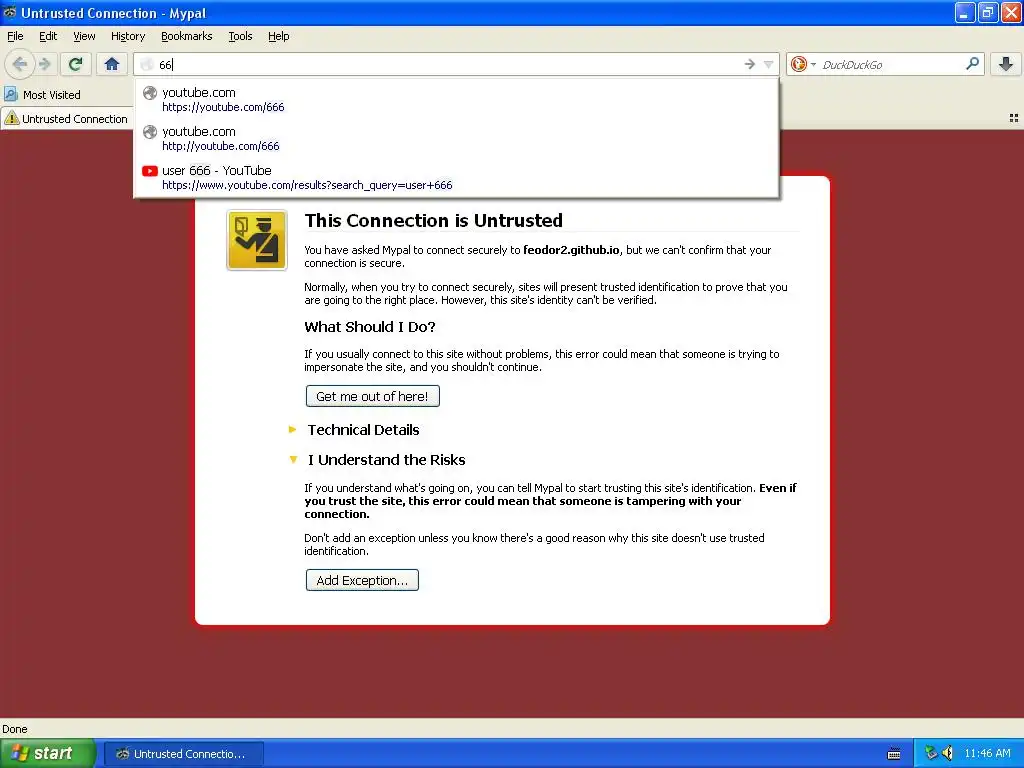The image size is (1024, 768).
Task: Select the user 666 - YouTube suggestion
Action: (x=456, y=178)
